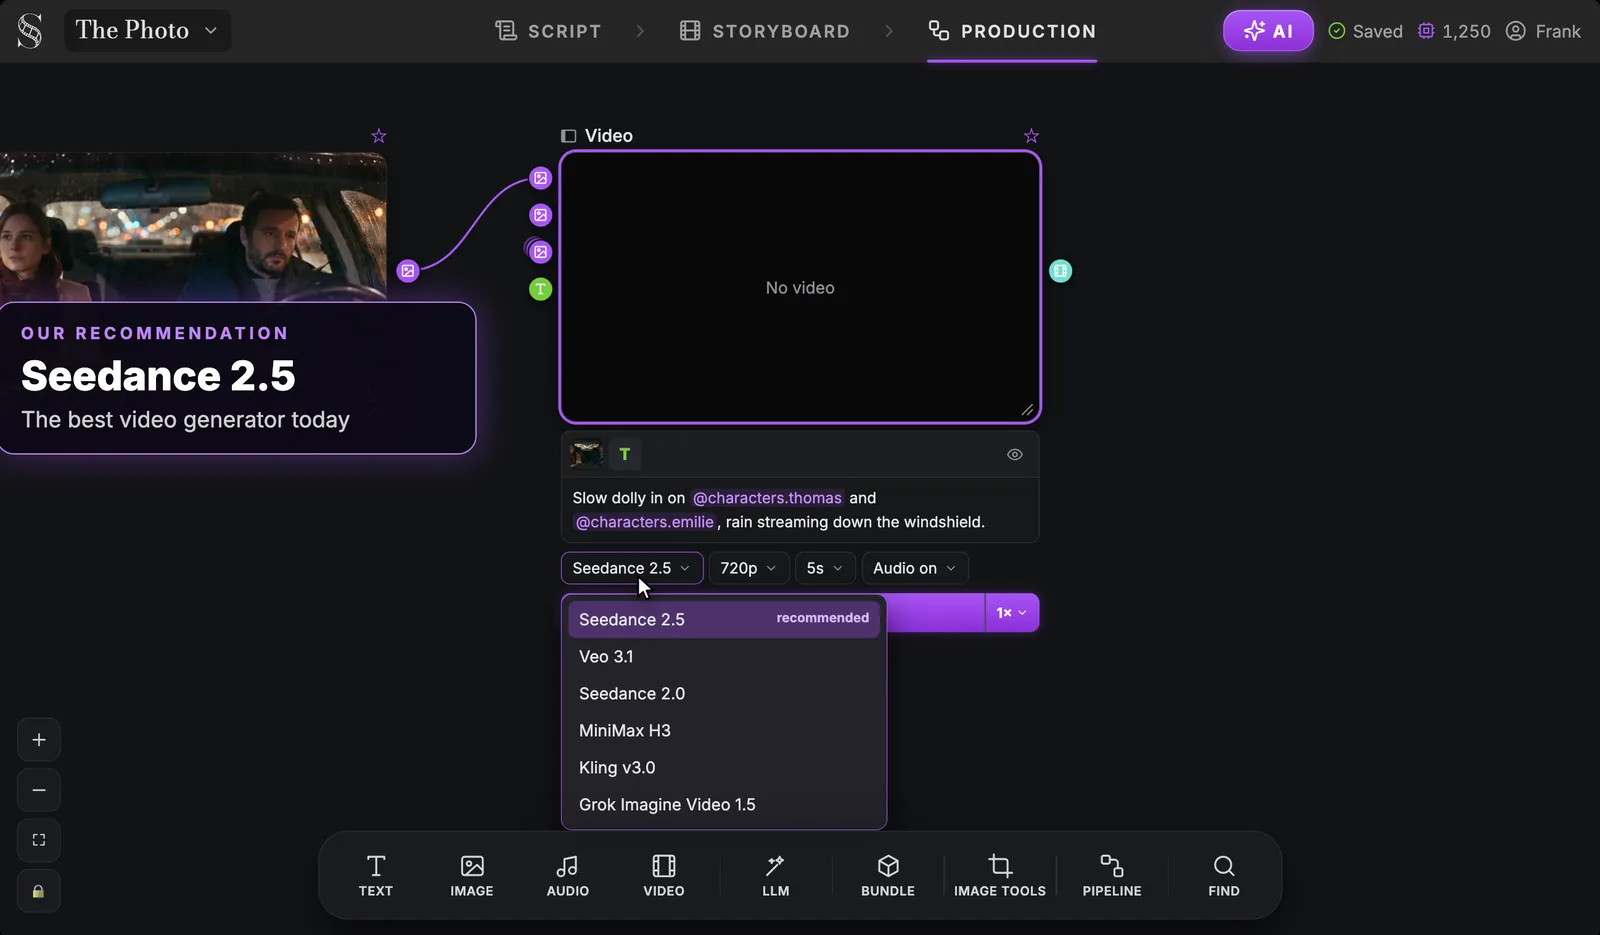Click the Saved status indicator
The width and height of the screenshot is (1600, 935).
[x=1365, y=31]
